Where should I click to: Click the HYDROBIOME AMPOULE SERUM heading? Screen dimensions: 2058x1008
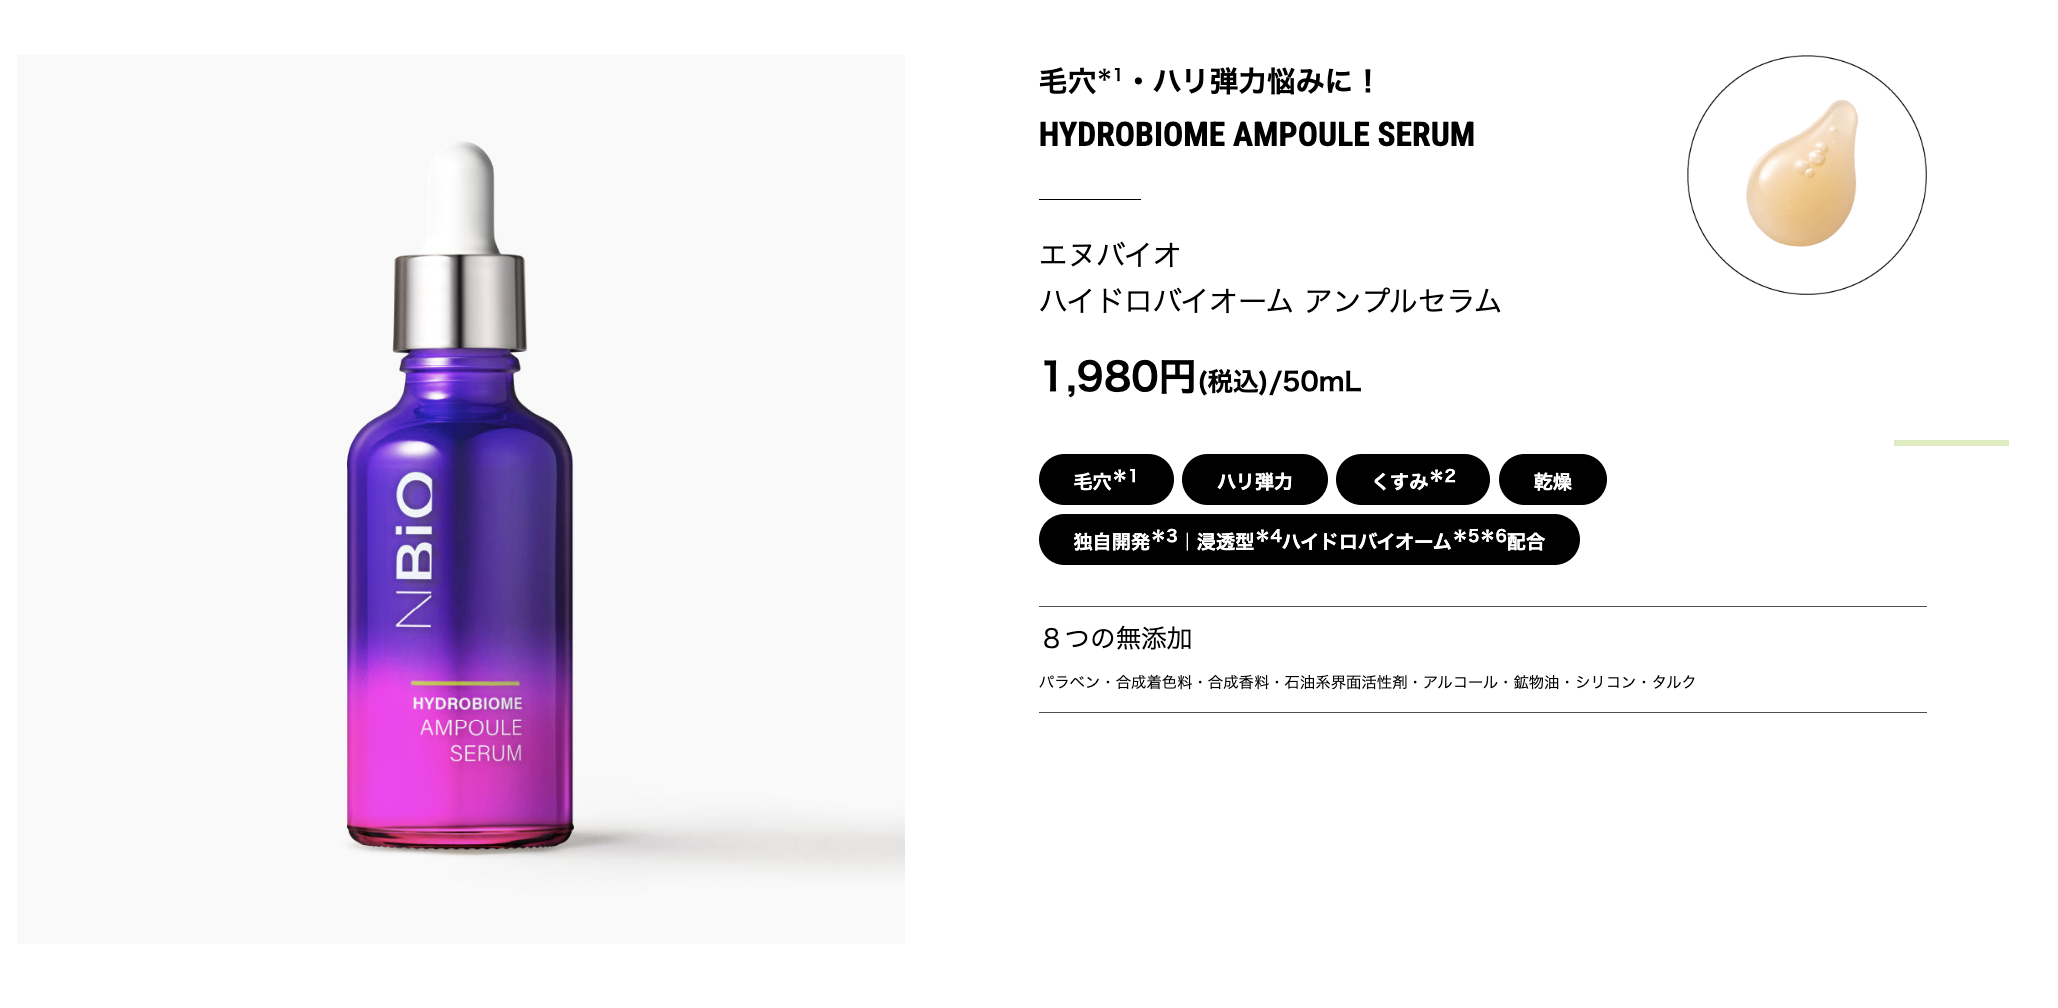point(1256,134)
